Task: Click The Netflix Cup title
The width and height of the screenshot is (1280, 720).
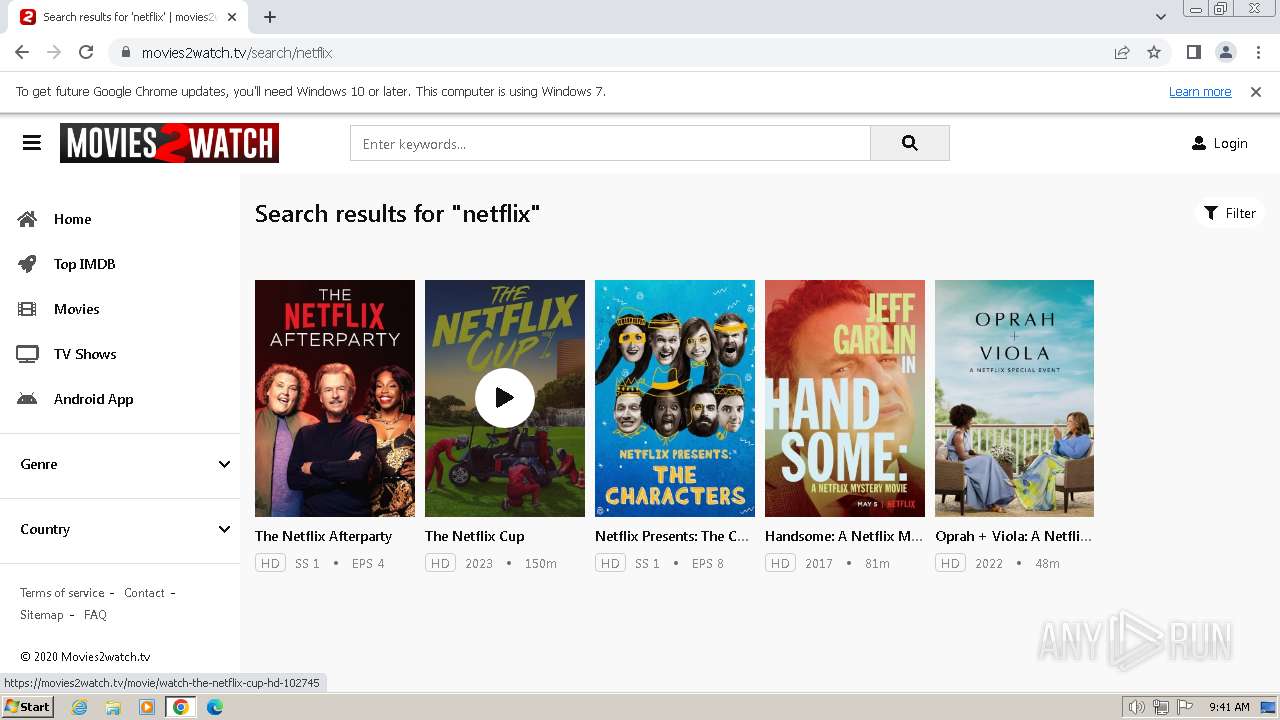Action: 474,536
